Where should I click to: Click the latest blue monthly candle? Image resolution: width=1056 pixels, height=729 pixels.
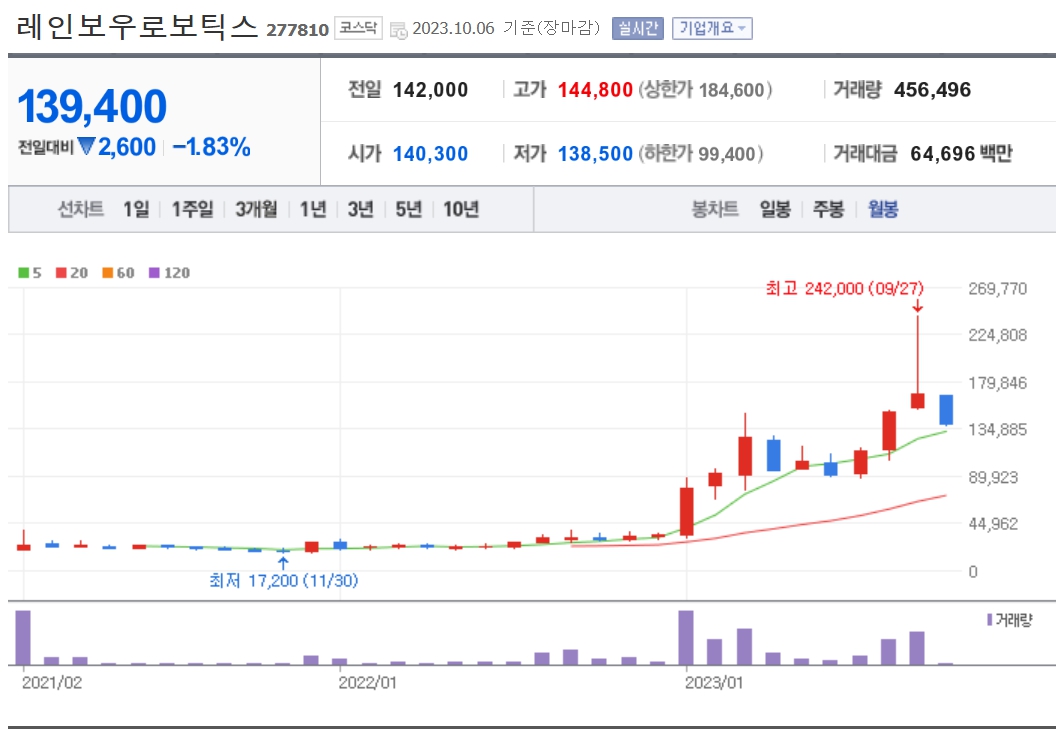pos(946,410)
